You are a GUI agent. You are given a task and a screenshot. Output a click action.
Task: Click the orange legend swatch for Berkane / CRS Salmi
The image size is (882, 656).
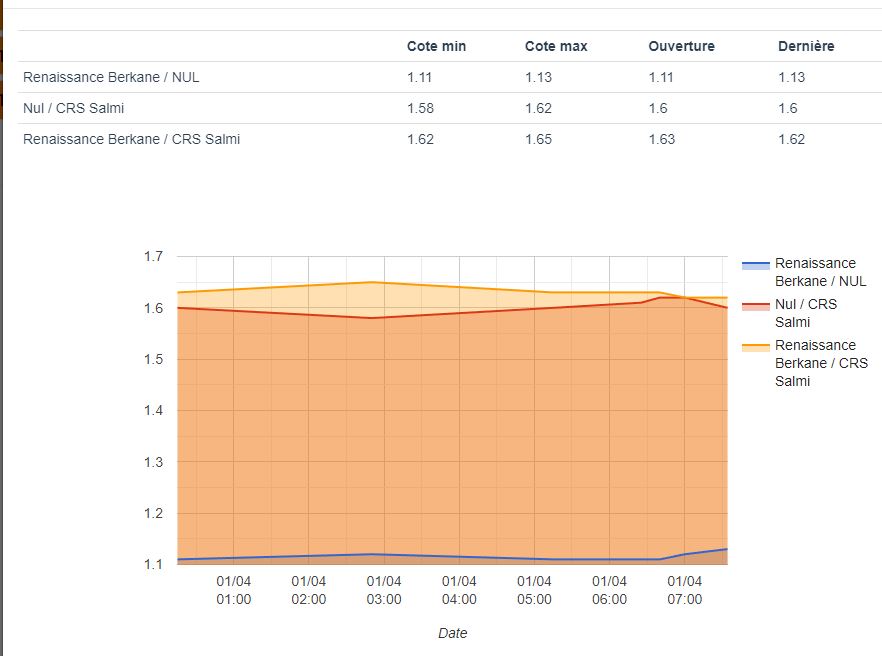[x=756, y=347]
